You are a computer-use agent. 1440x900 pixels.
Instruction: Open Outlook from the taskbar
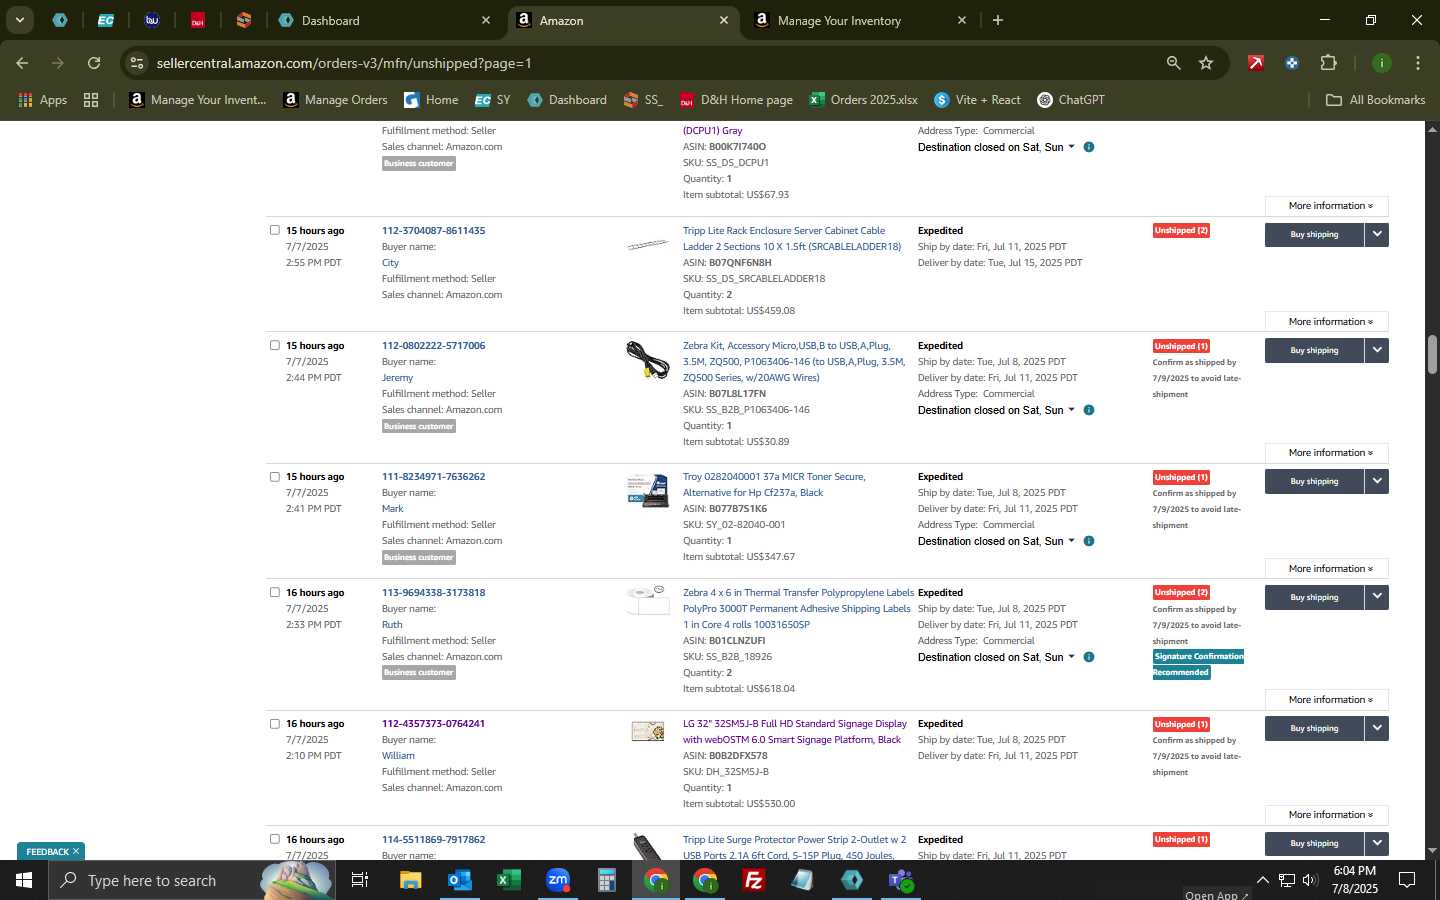coord(460,880)
